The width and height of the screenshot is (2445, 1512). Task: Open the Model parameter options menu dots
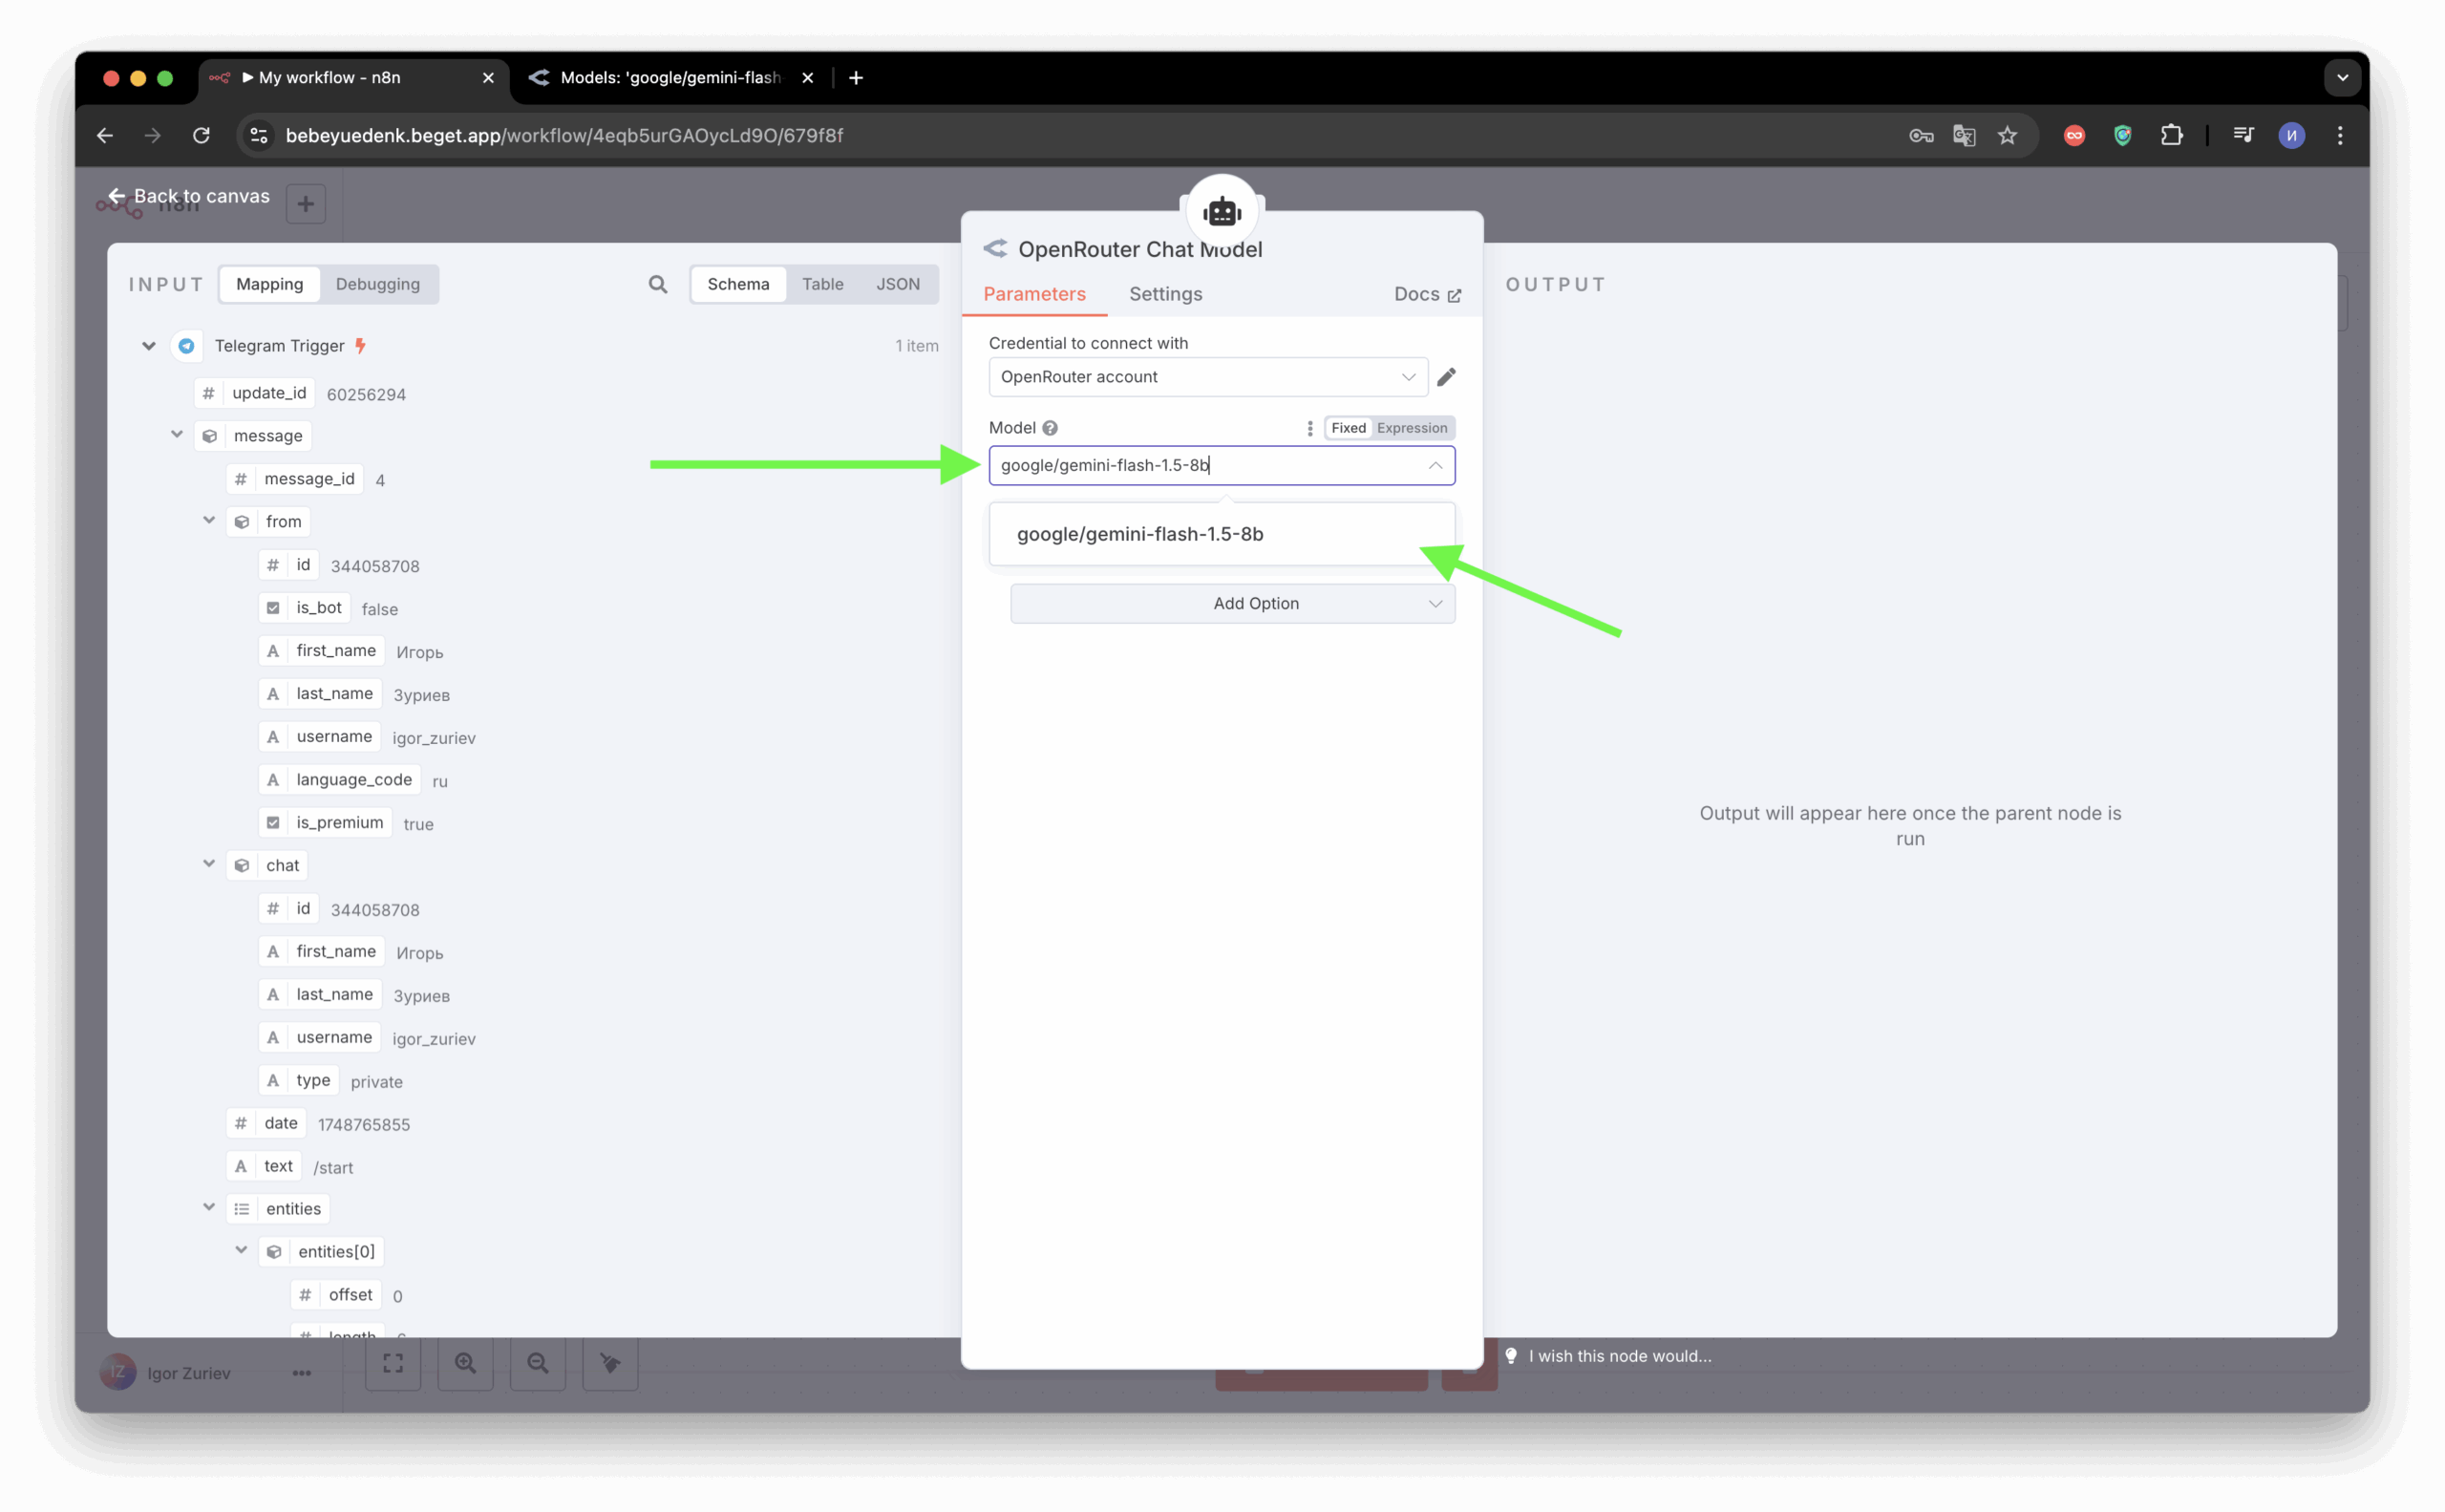pyautogui.click(x=1310, y=428)
